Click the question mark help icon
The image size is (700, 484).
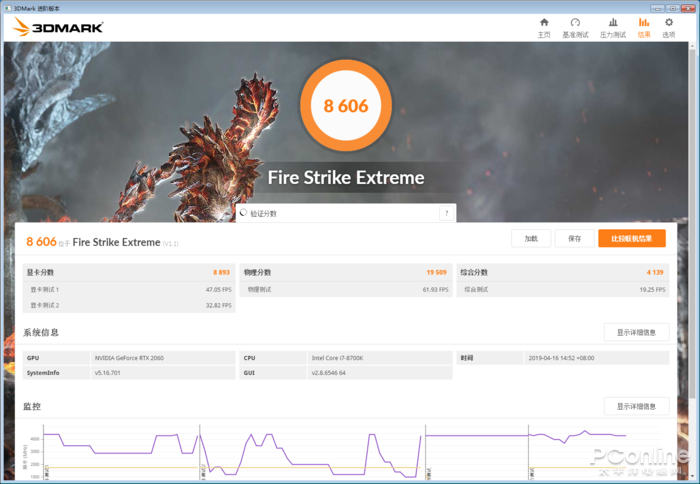click(x=446, y=213)
